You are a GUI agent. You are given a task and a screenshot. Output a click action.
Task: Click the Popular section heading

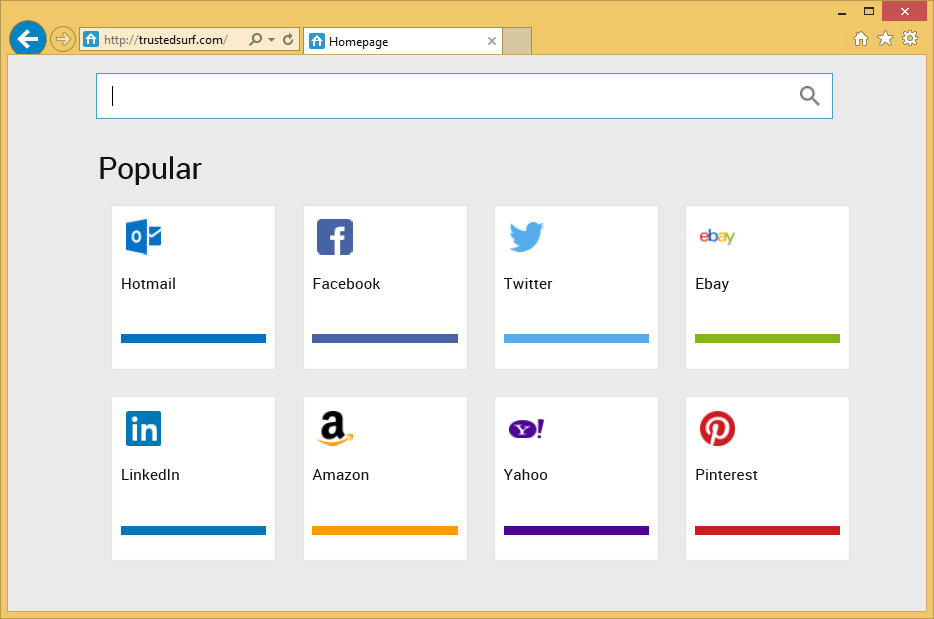click(x=150, y=169)
